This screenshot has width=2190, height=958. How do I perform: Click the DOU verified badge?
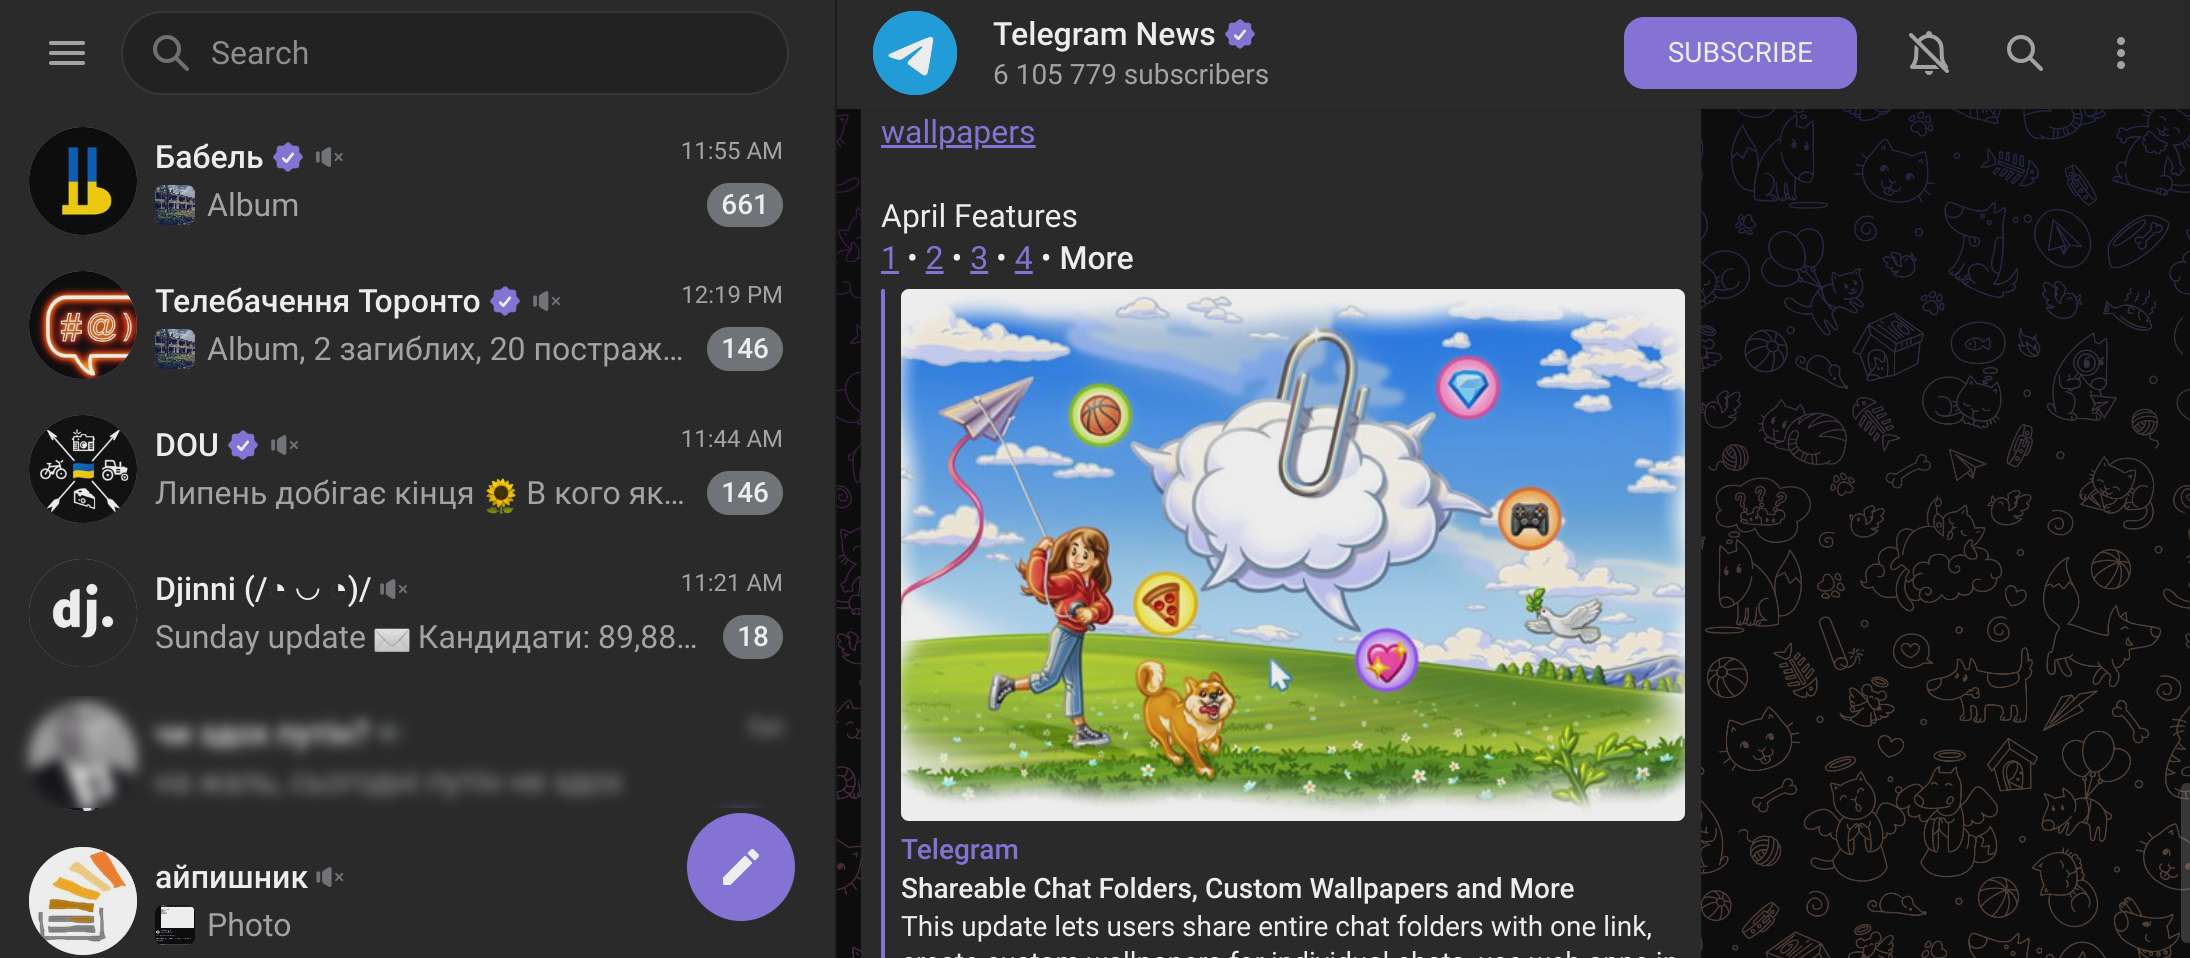point(243,445)
